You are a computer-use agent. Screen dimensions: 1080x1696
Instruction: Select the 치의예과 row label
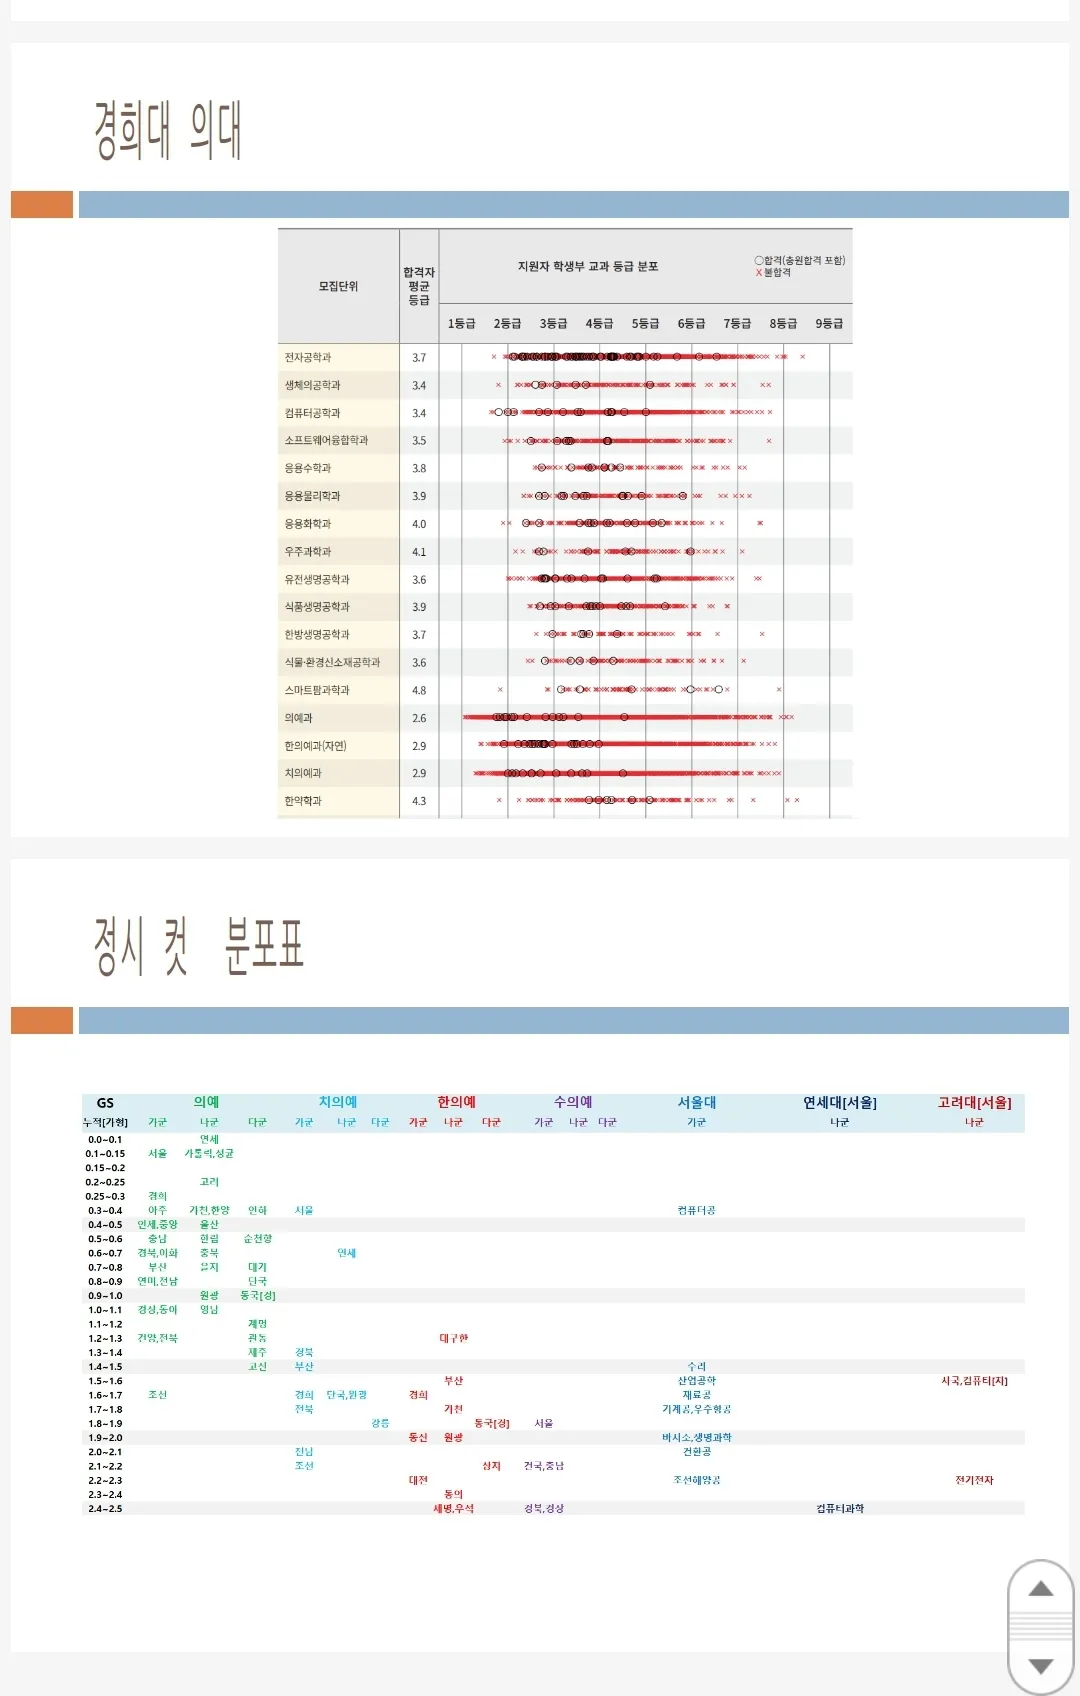point(304,773)
